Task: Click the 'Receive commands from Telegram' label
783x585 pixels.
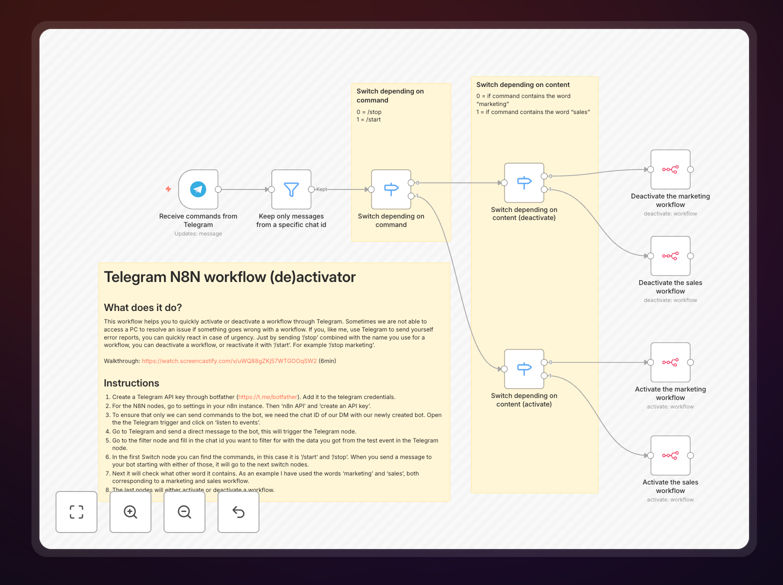Action: pyautogui.click(x=198, y=220)
